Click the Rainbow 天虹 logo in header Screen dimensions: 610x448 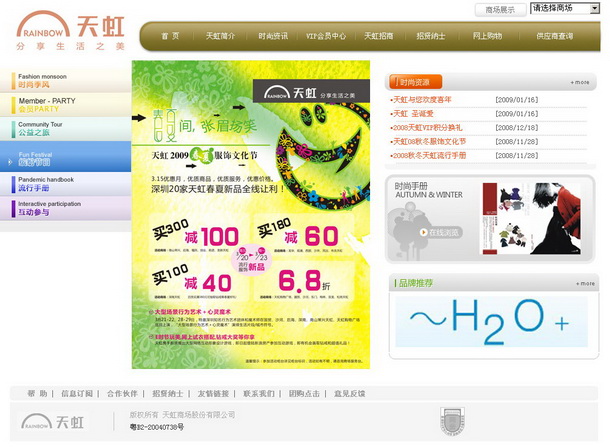coord(70,31)
